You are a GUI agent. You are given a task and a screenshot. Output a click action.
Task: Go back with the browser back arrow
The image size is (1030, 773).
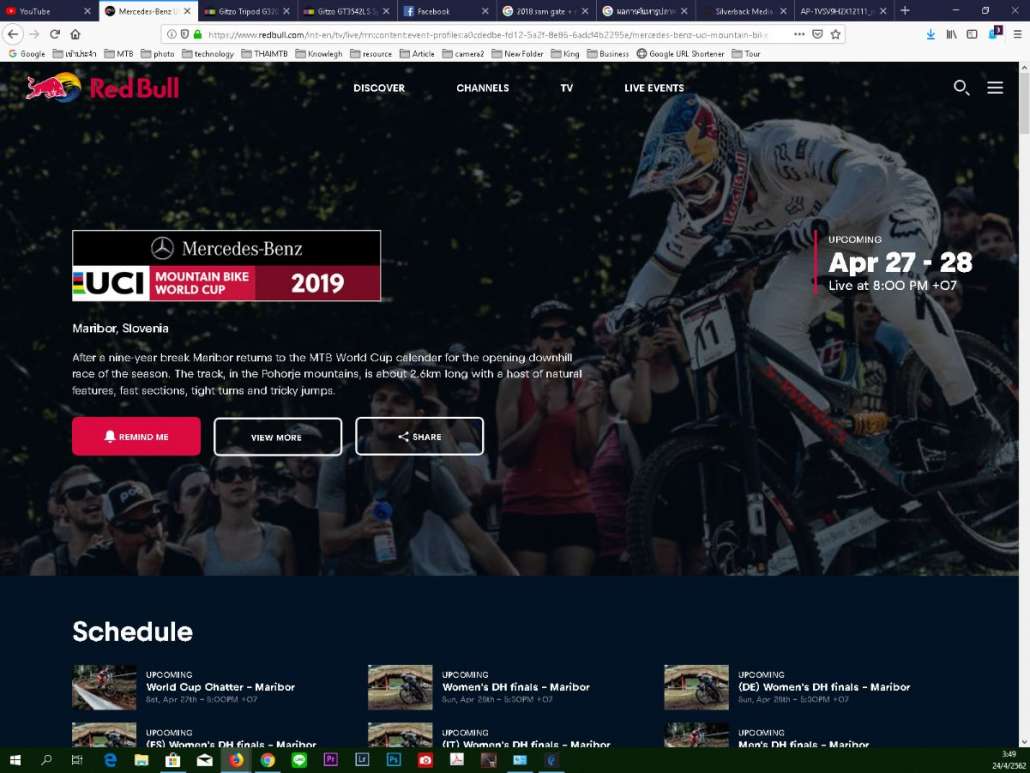click(14, 34)
